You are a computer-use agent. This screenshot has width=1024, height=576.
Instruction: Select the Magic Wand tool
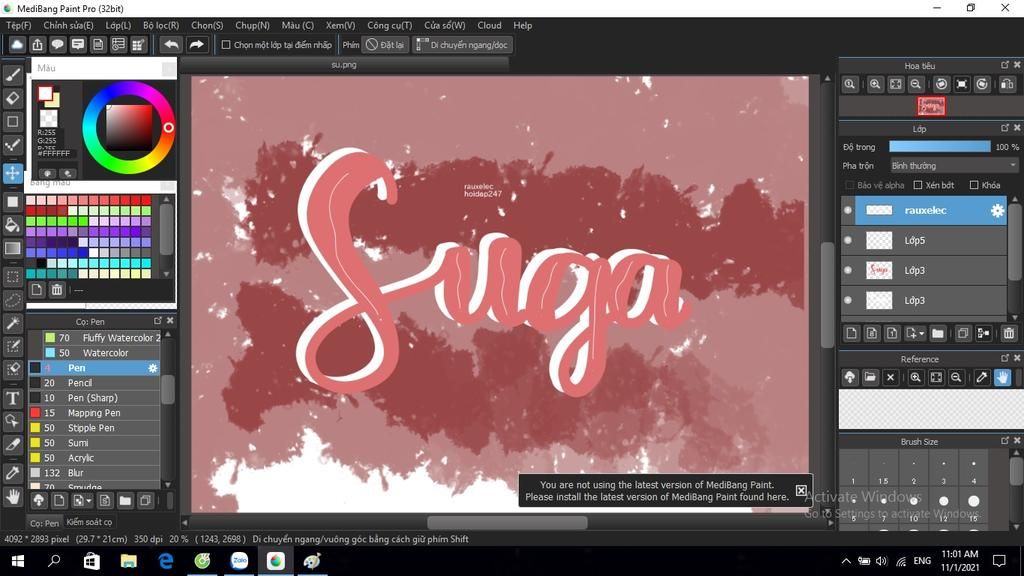[x=12, y=323]
